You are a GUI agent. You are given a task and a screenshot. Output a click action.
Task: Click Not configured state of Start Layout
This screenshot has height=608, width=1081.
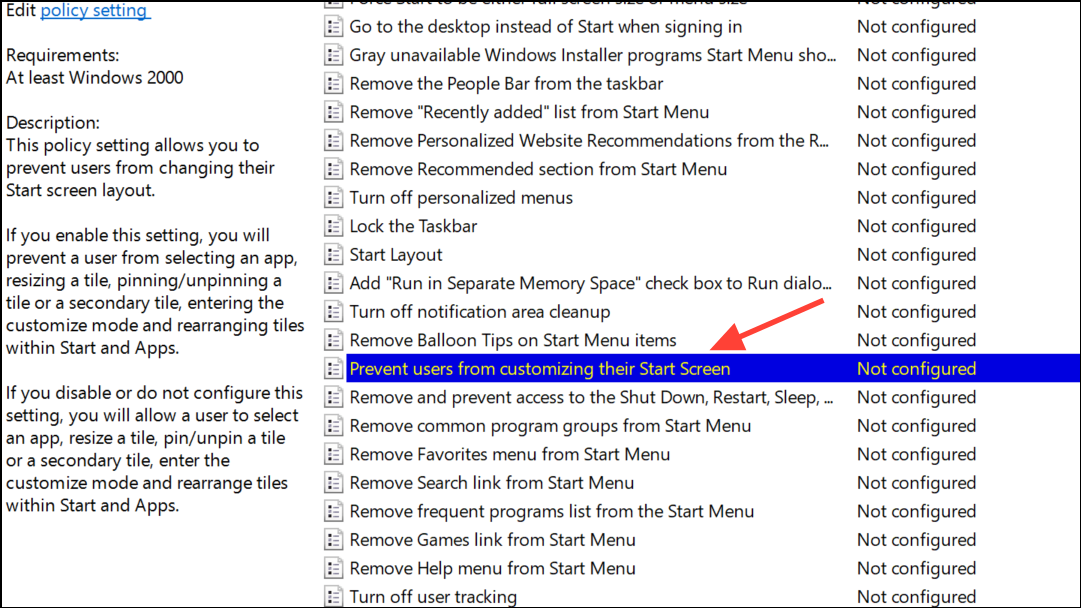pos(916,254)
